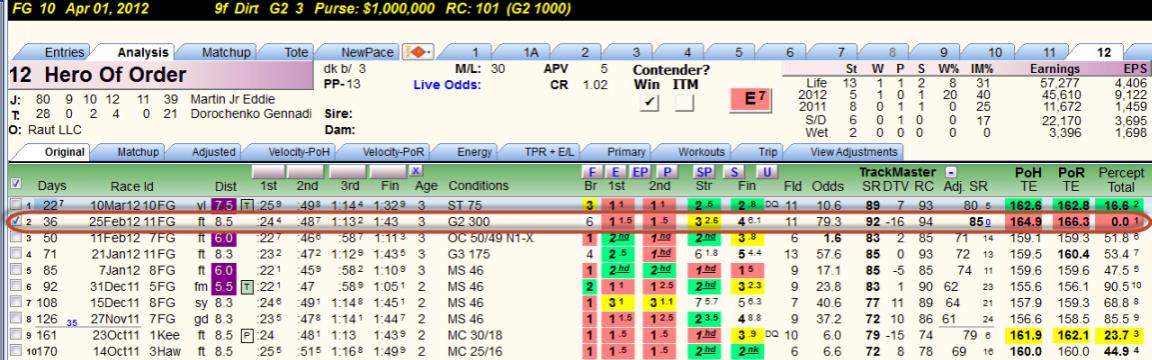Click the purple 5.5 distance cell

point(223,286)
